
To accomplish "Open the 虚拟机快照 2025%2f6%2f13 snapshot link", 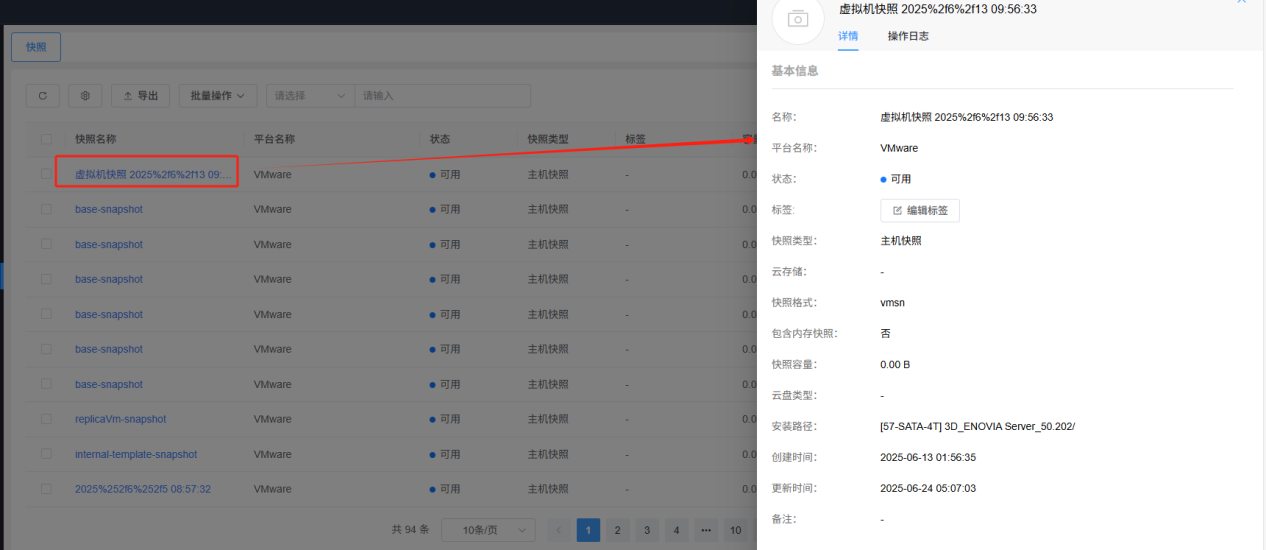I will coord(153,174).
